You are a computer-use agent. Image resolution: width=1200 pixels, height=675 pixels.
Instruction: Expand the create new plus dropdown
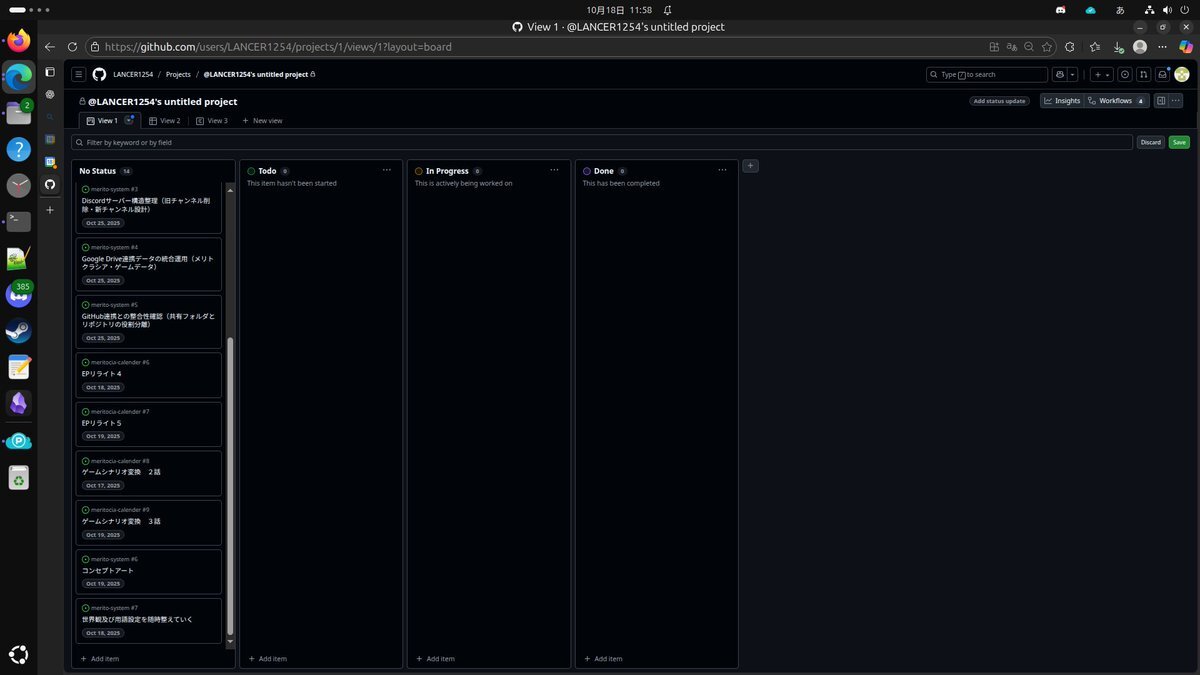pos(1101,74)
